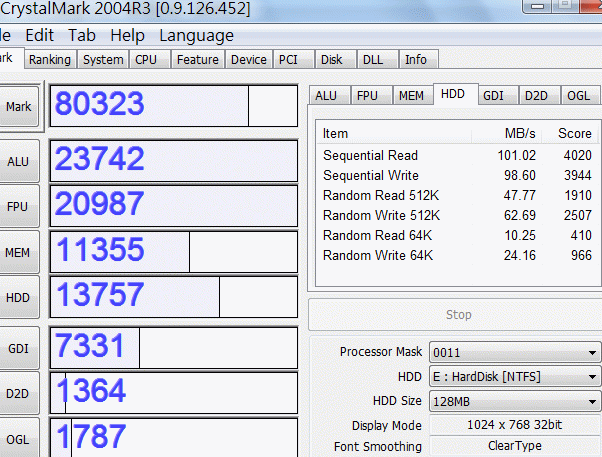Click the HDD score 13757
Image resolution: width=602 pixels, height=457 pixels.
(100, 295)
